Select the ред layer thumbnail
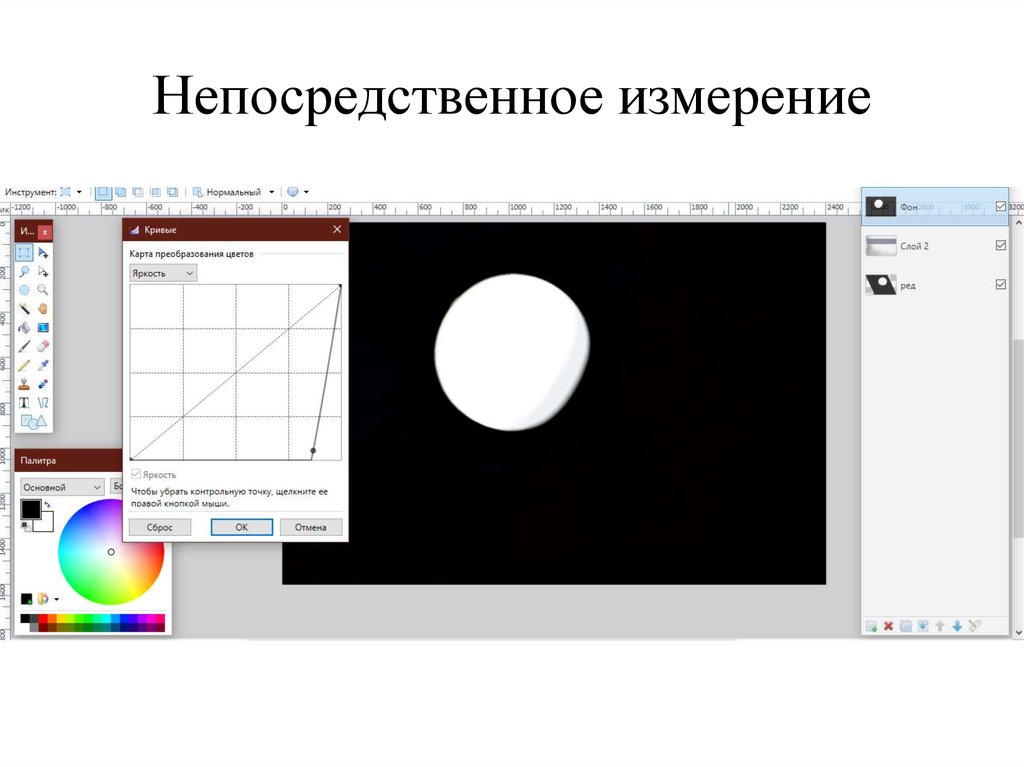This screenshot has height=767, width=1024. click(x=881, y=285)
